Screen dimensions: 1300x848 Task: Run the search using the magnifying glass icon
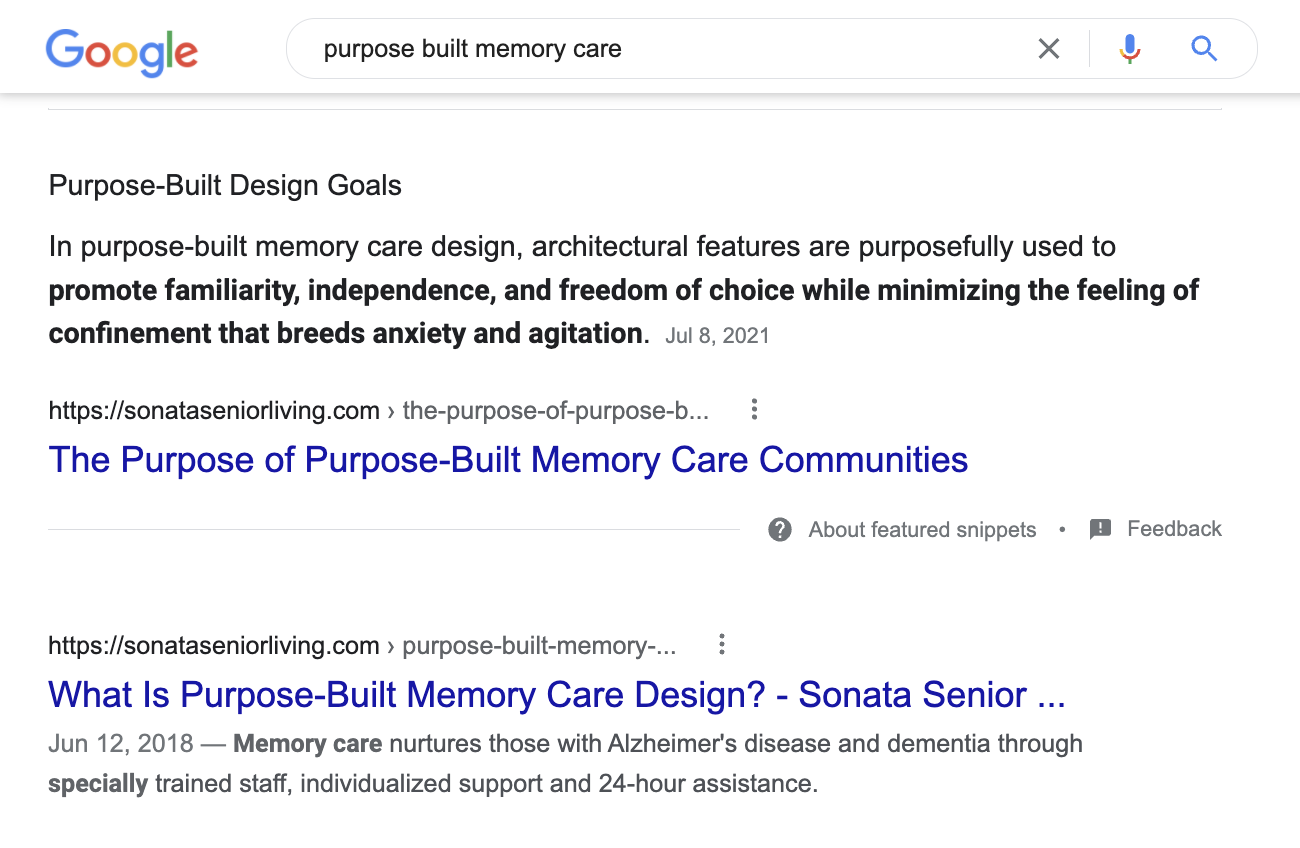1204,48
